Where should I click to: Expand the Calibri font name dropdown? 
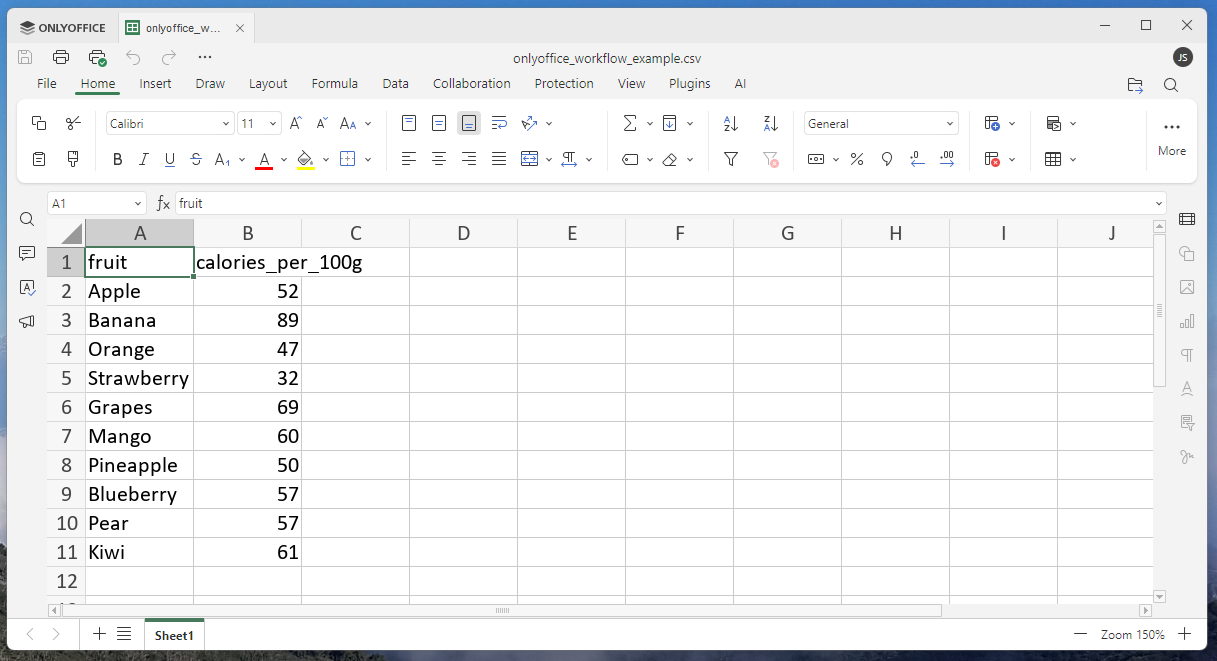[225, 124]
